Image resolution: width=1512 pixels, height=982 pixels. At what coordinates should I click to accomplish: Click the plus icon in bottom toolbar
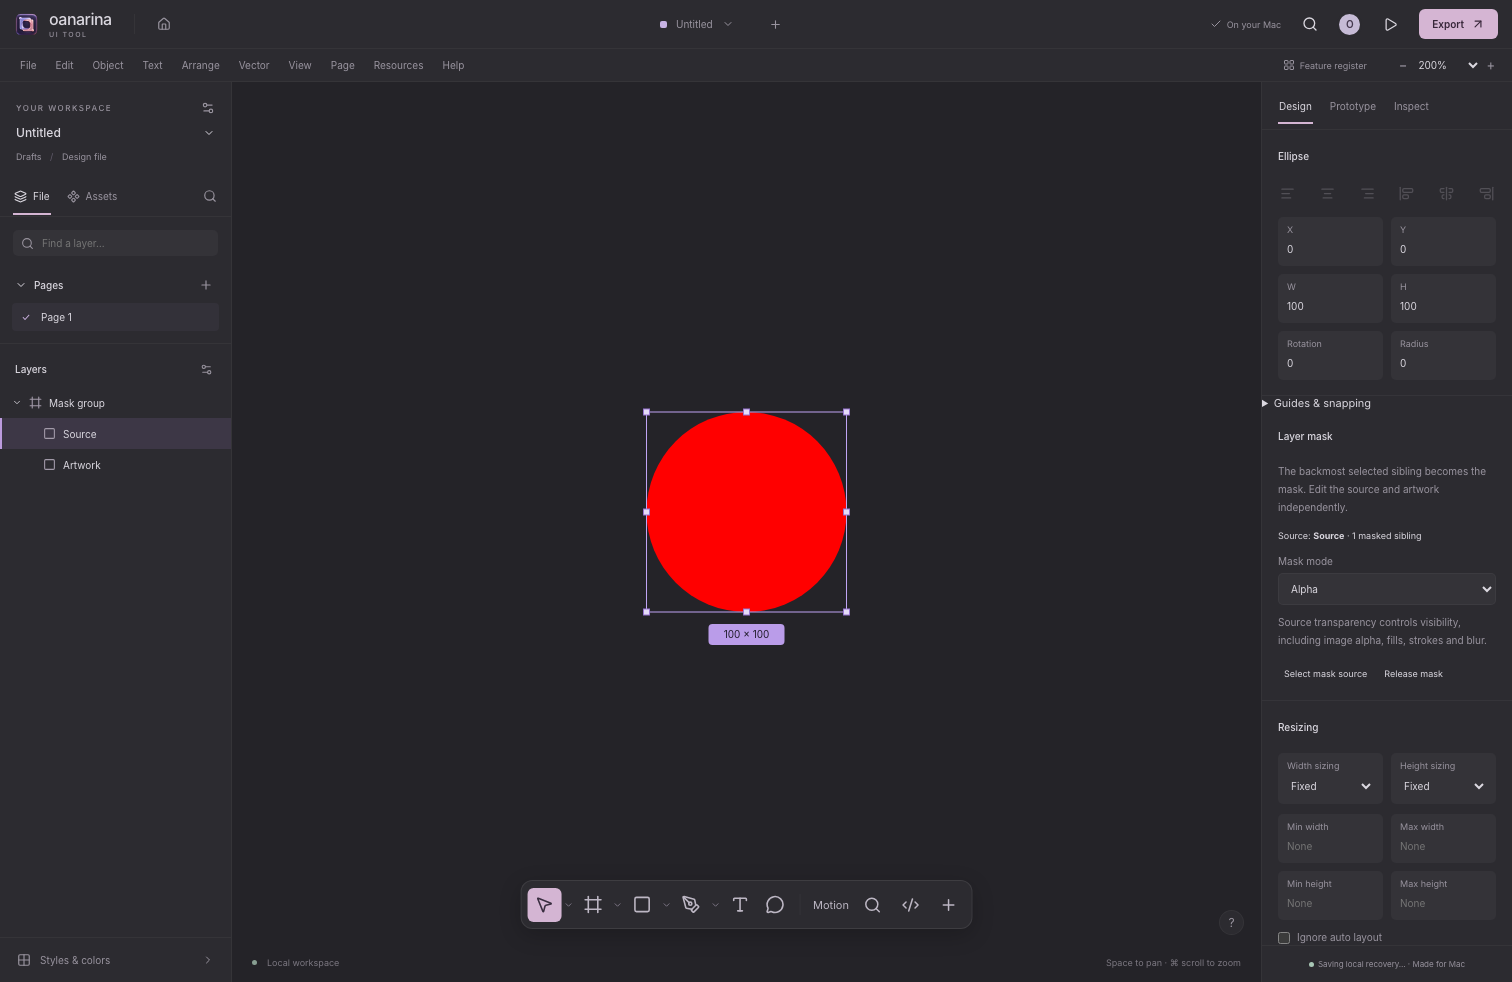[948, 905]
